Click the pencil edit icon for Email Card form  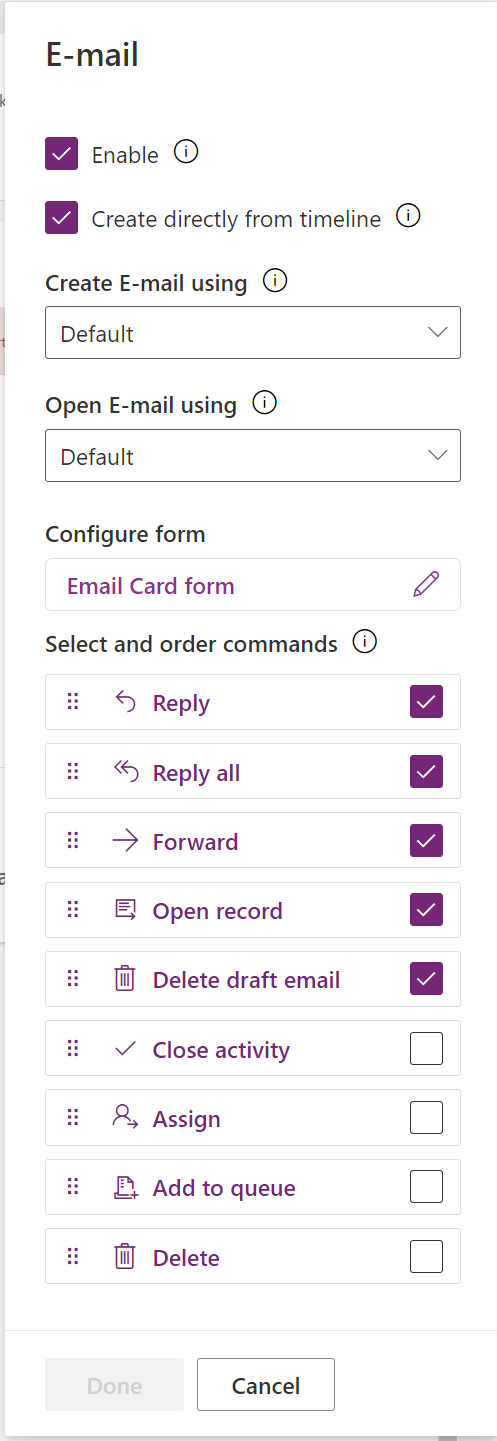(426, 585)
